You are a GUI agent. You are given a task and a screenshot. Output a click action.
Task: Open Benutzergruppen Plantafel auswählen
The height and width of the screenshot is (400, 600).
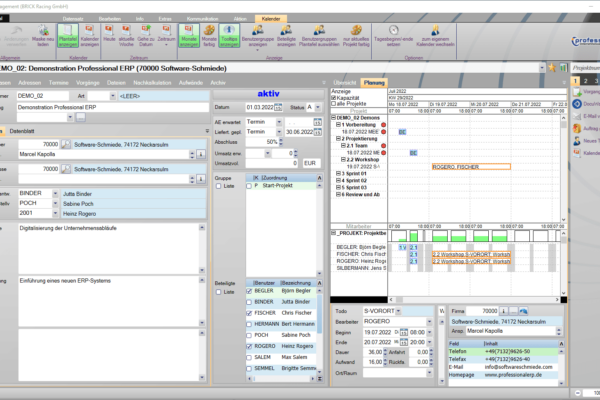point(319,35)
